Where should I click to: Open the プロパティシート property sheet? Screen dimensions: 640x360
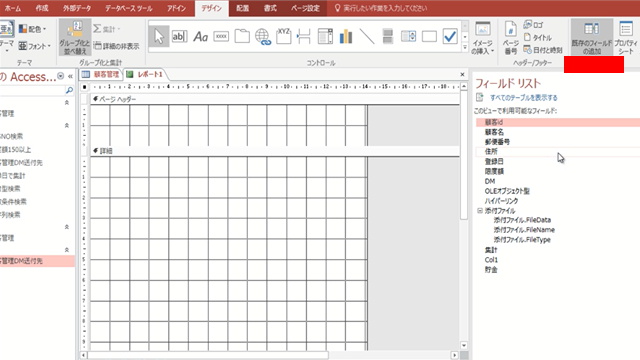(x=626, y=38)
